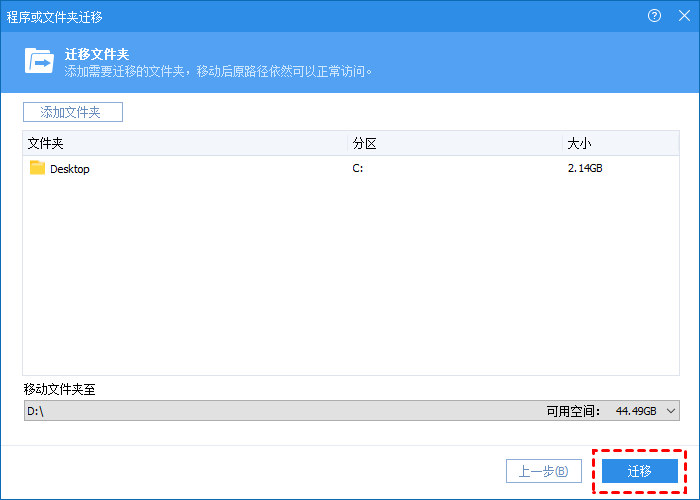Select the Desktop folder icon in list

38,168
